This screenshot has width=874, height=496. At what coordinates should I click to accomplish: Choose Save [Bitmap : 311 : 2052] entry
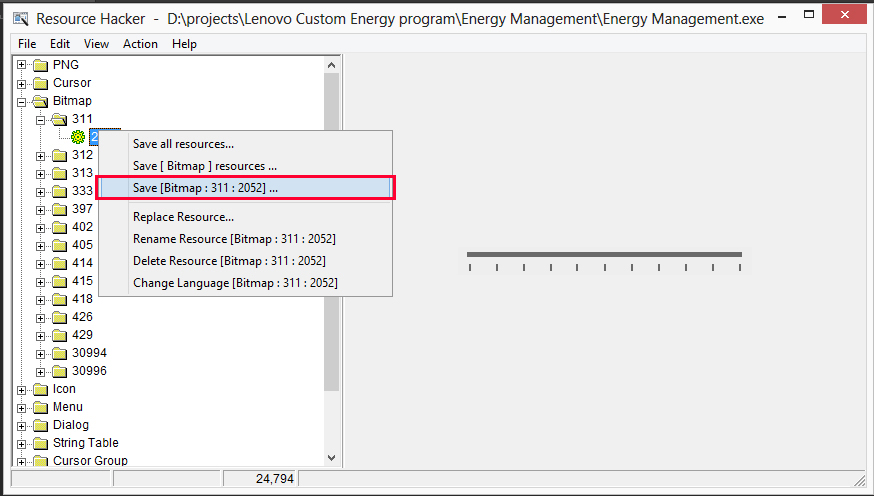tap(246, 188)
